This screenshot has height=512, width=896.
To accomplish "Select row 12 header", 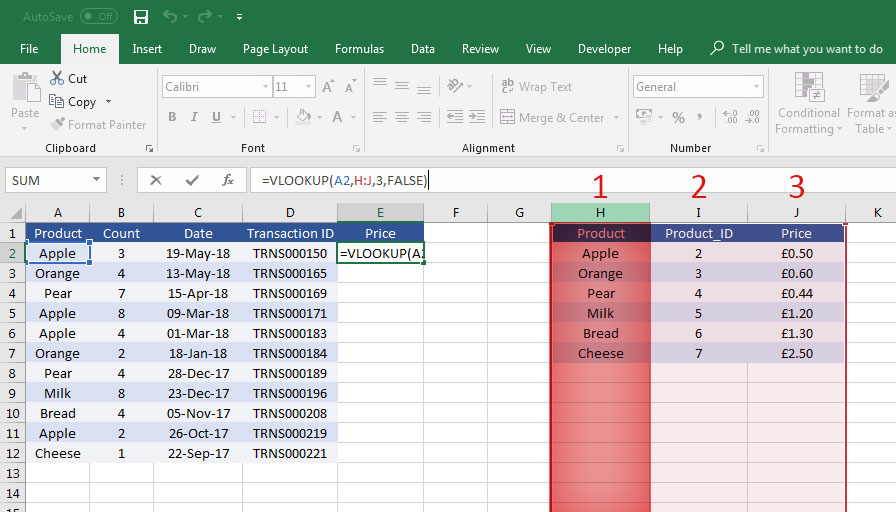I will 13,453.
